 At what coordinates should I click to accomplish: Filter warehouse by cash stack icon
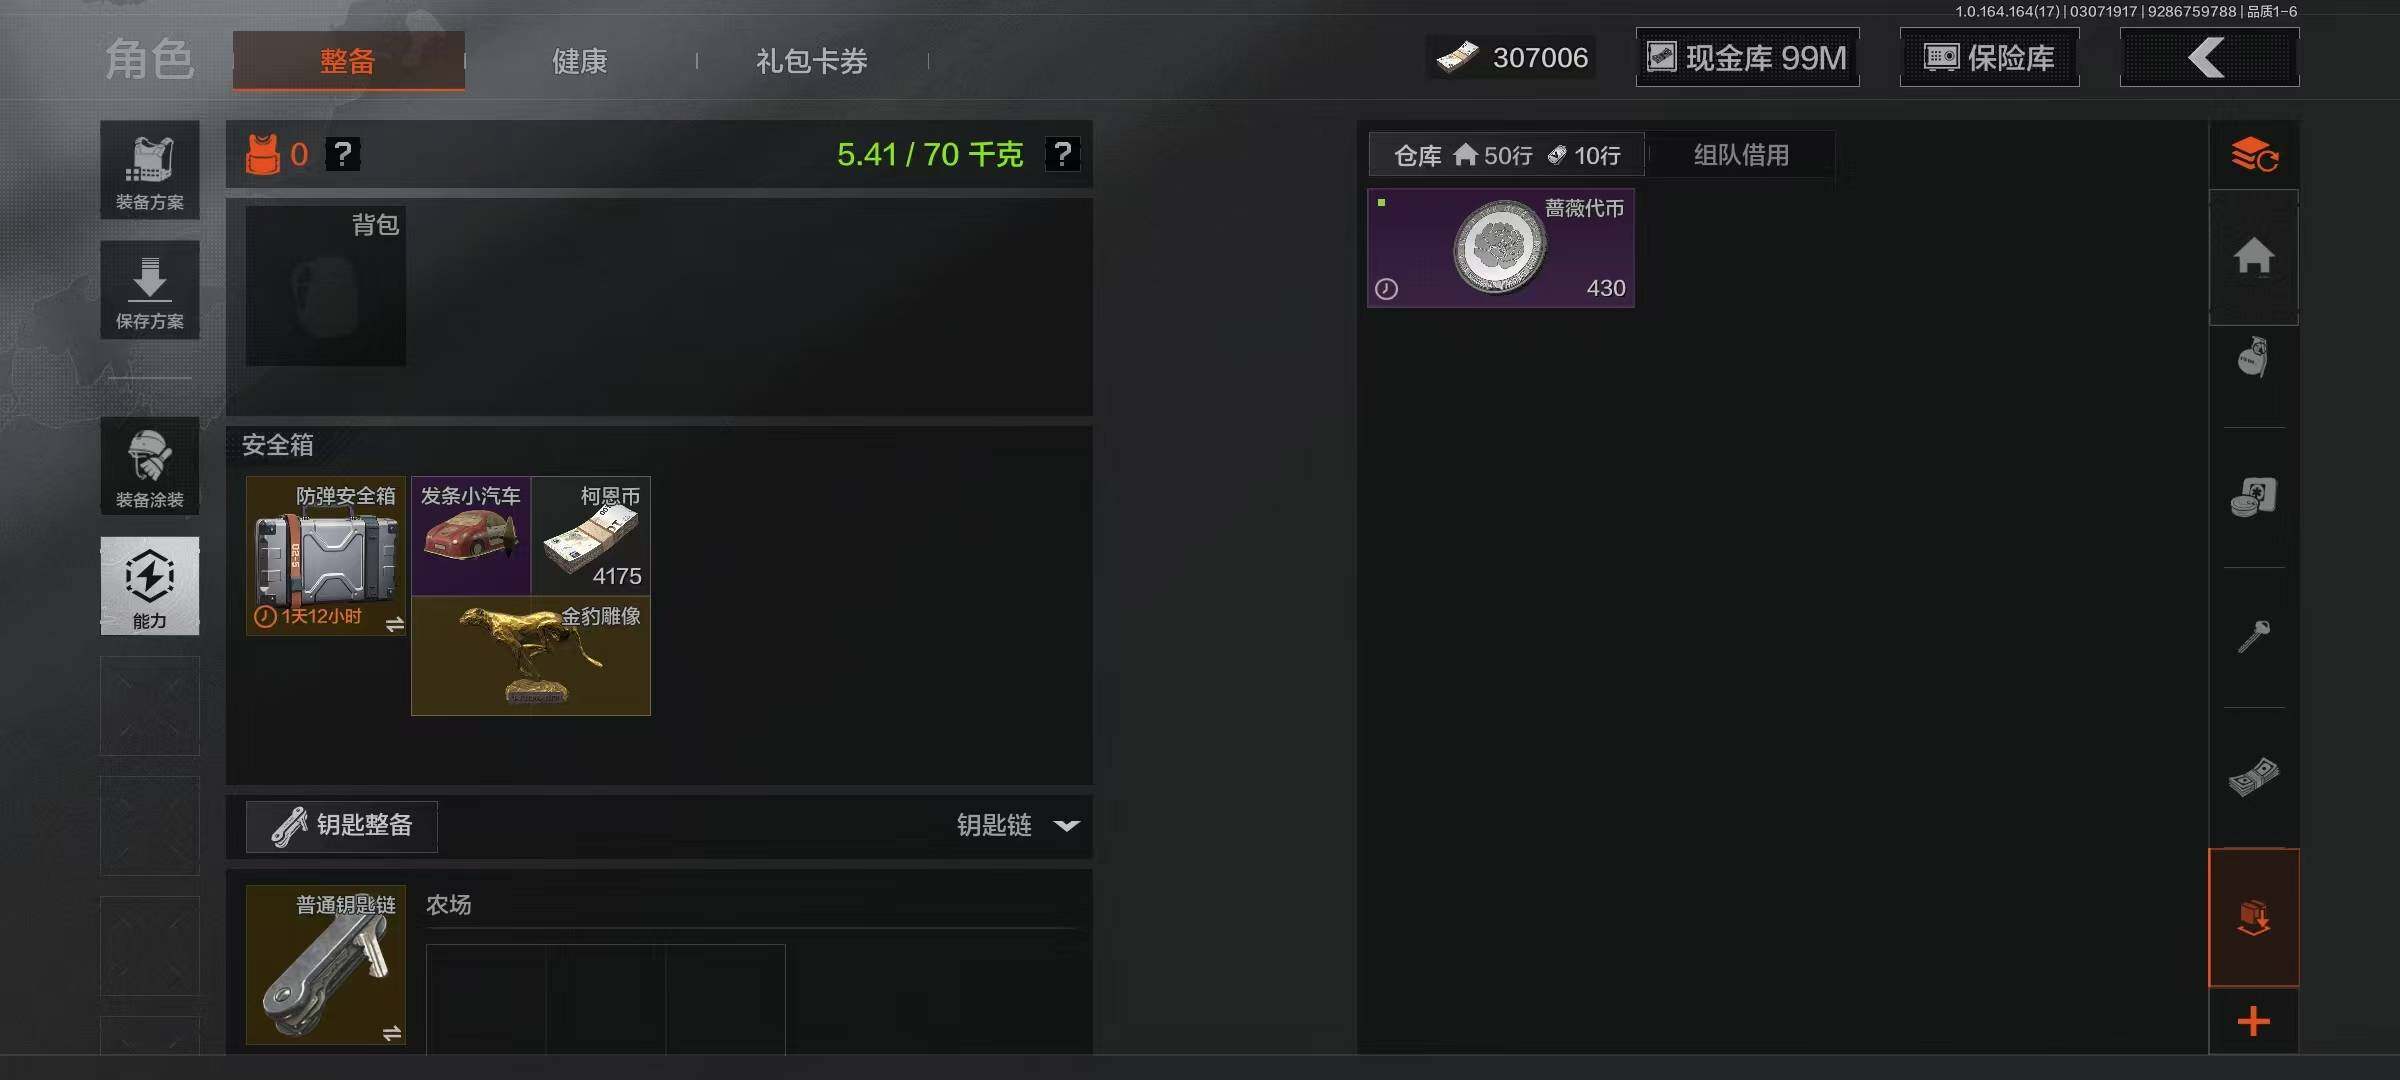tap(2254, 777)
